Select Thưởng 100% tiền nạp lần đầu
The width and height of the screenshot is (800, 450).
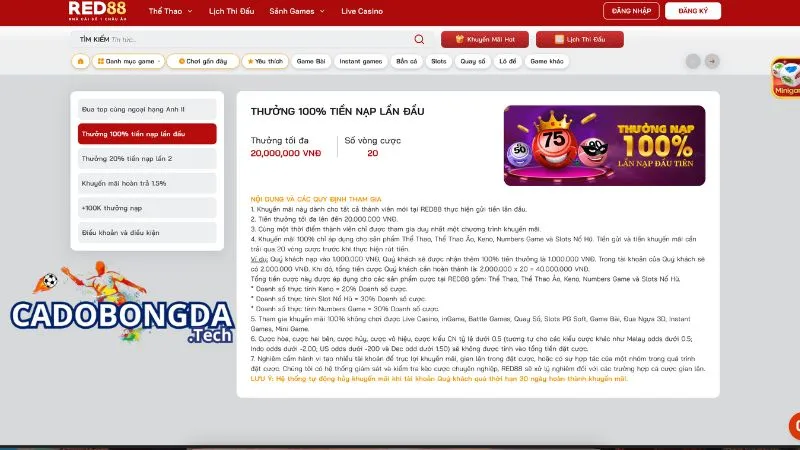147,134
